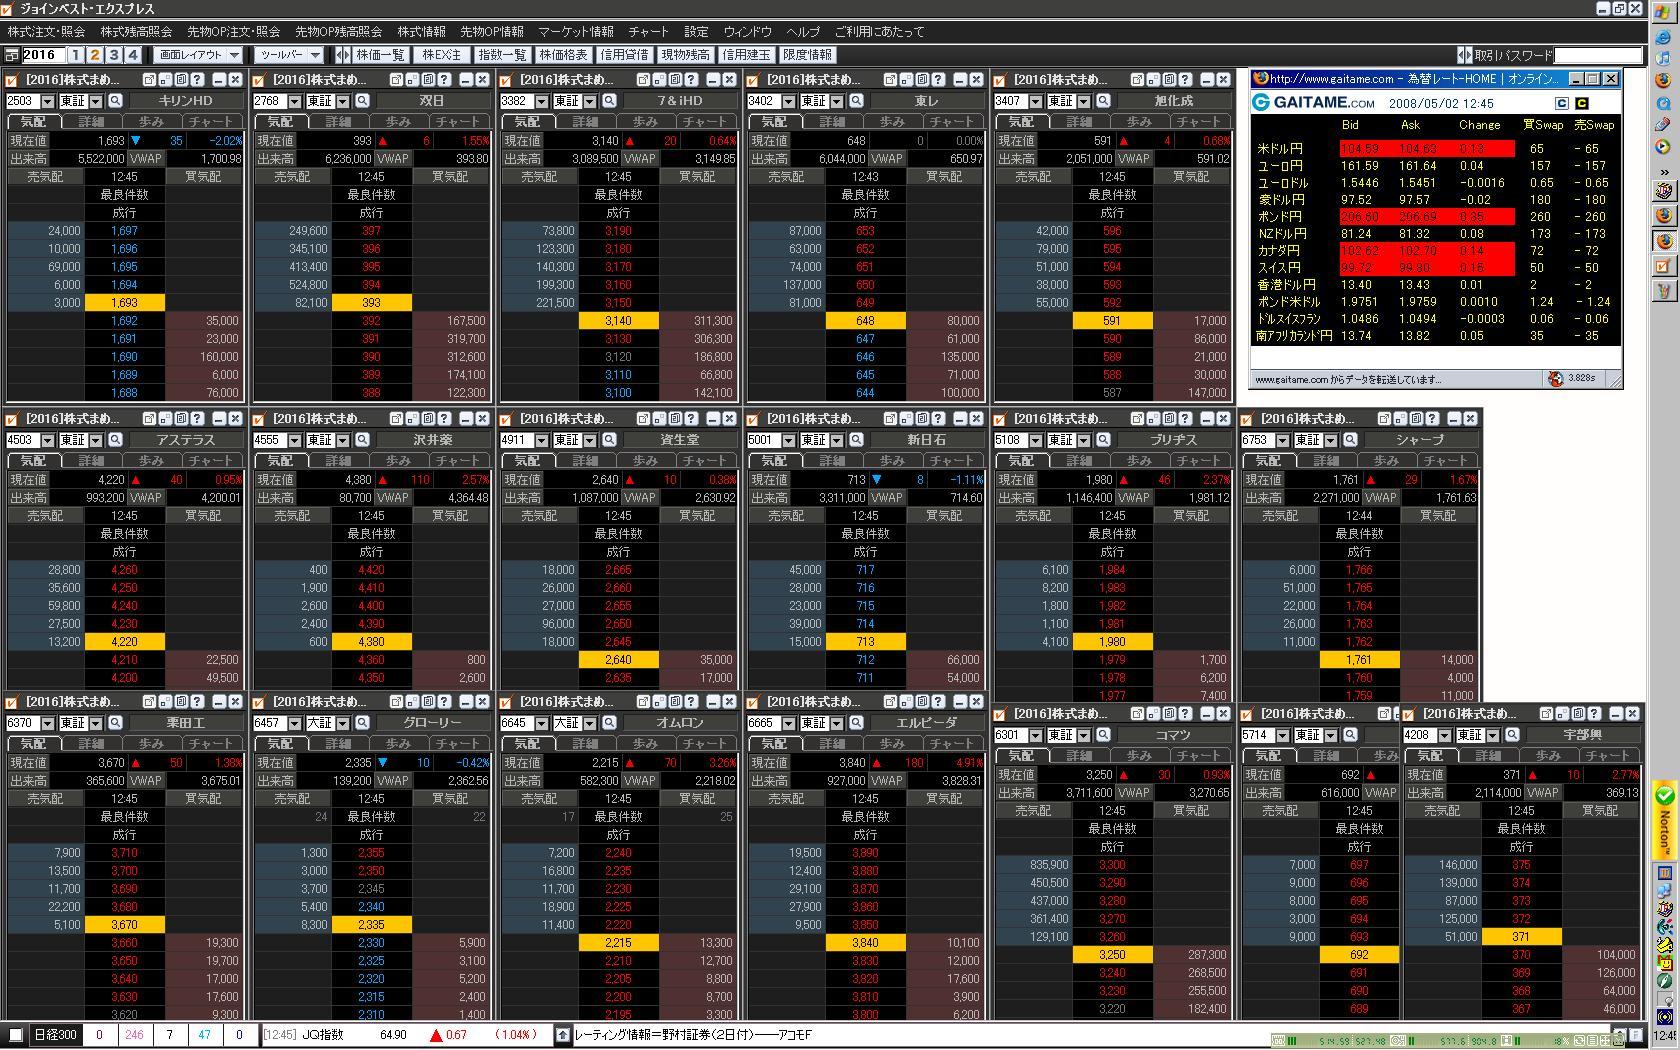Switch to the 詳細 tab in the キリンHD panel
Screen dimensions: 1680x1050
tap(92, 122)
